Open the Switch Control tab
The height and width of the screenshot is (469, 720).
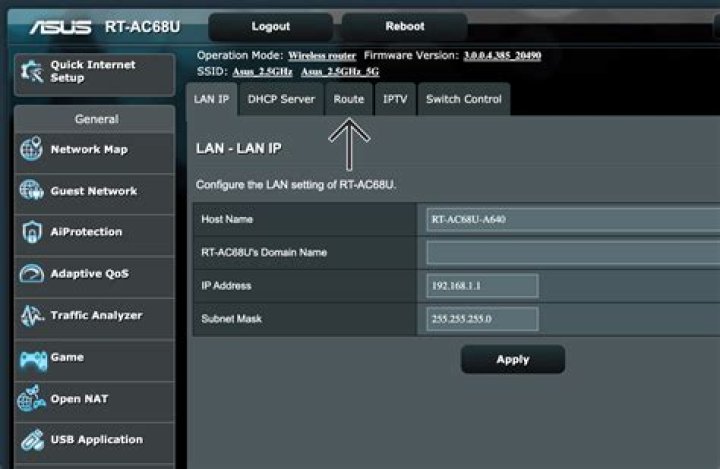coord(464,99)
